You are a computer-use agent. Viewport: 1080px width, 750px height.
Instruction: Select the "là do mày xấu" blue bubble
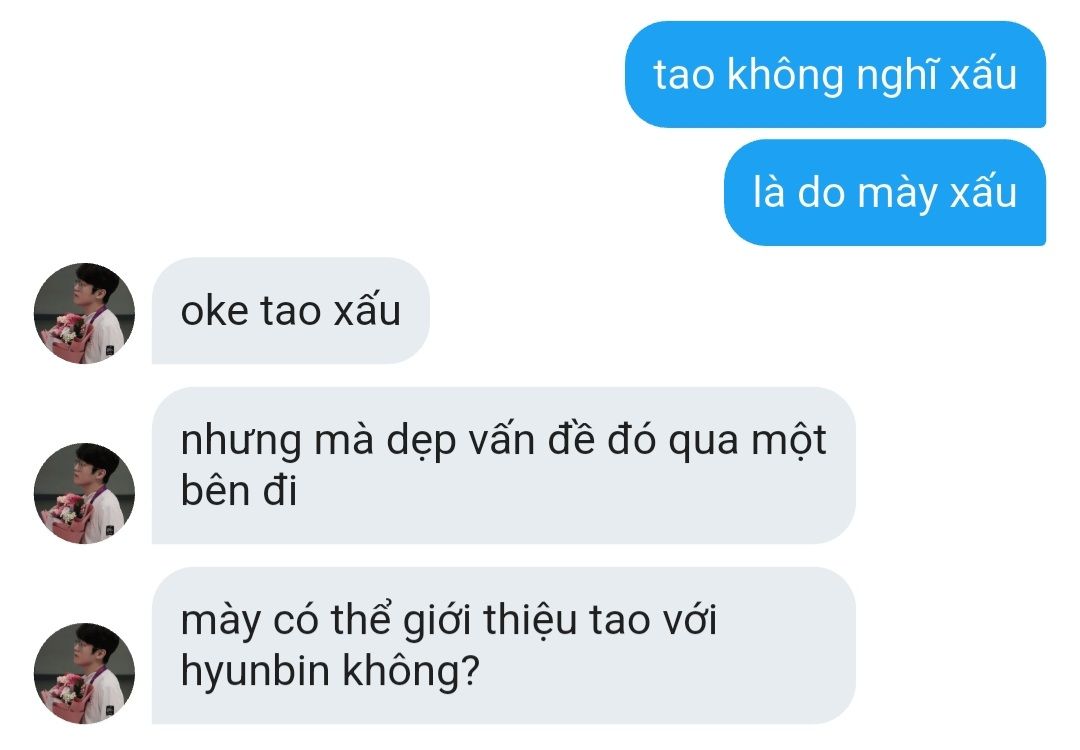tap(885, 192)
